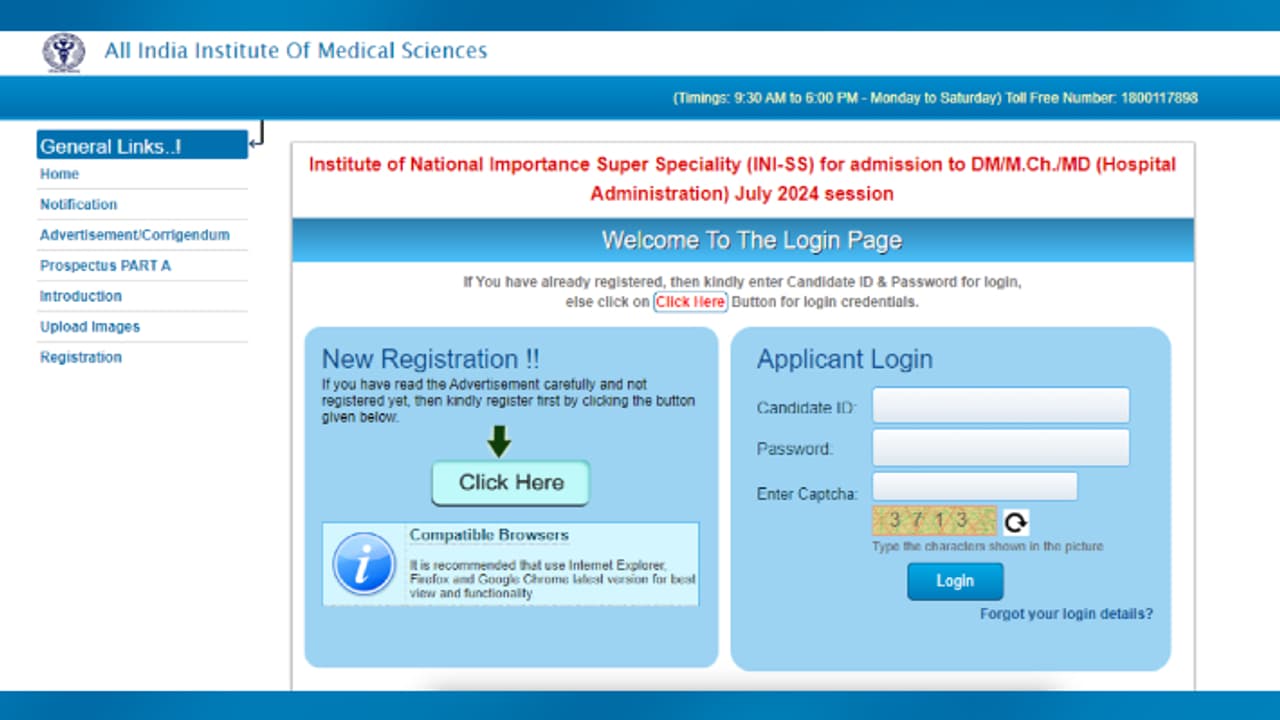The width and height of the screenshot is (1280, 720).
Task: Refresh the captcha image
Action: click(1015, 522)
